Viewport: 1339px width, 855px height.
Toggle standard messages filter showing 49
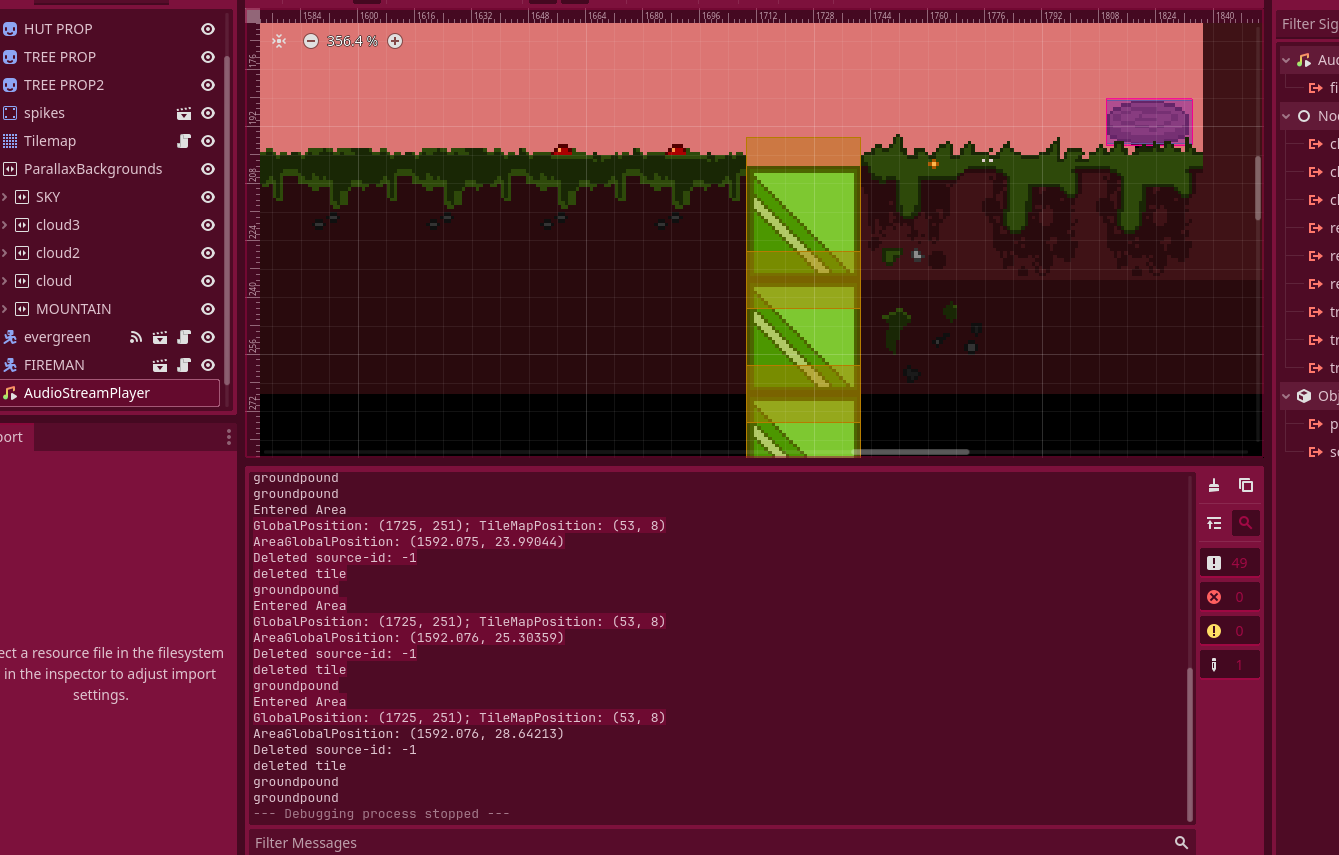[1230, 562]
